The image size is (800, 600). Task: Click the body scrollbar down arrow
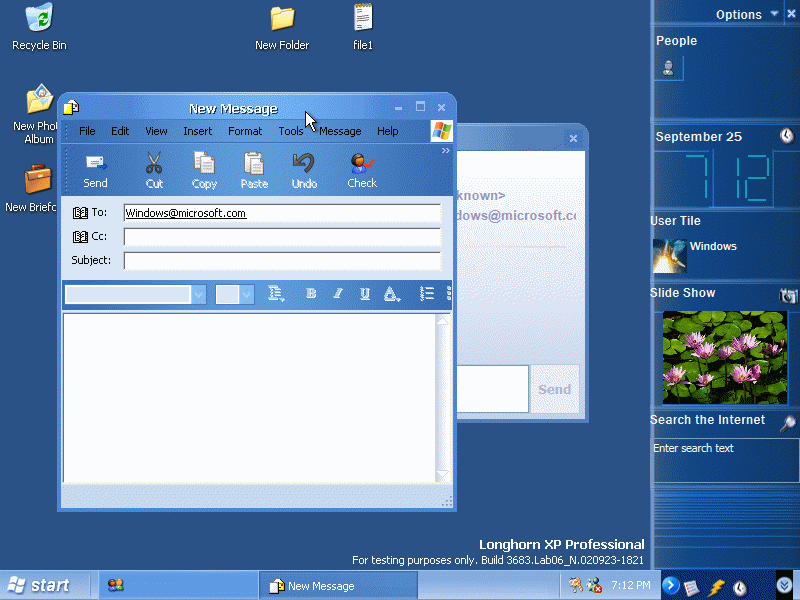[x=442, y=474]
